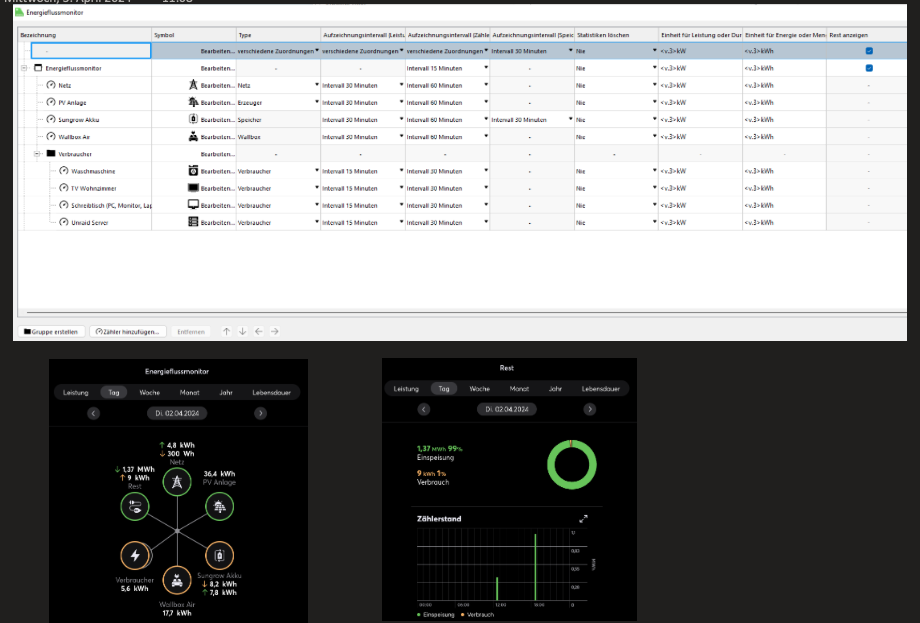Viewport: 920px width, 623px height.
Task: Expand the Zählerstand chart to fullscreen
Action: (x=583, y=518)
